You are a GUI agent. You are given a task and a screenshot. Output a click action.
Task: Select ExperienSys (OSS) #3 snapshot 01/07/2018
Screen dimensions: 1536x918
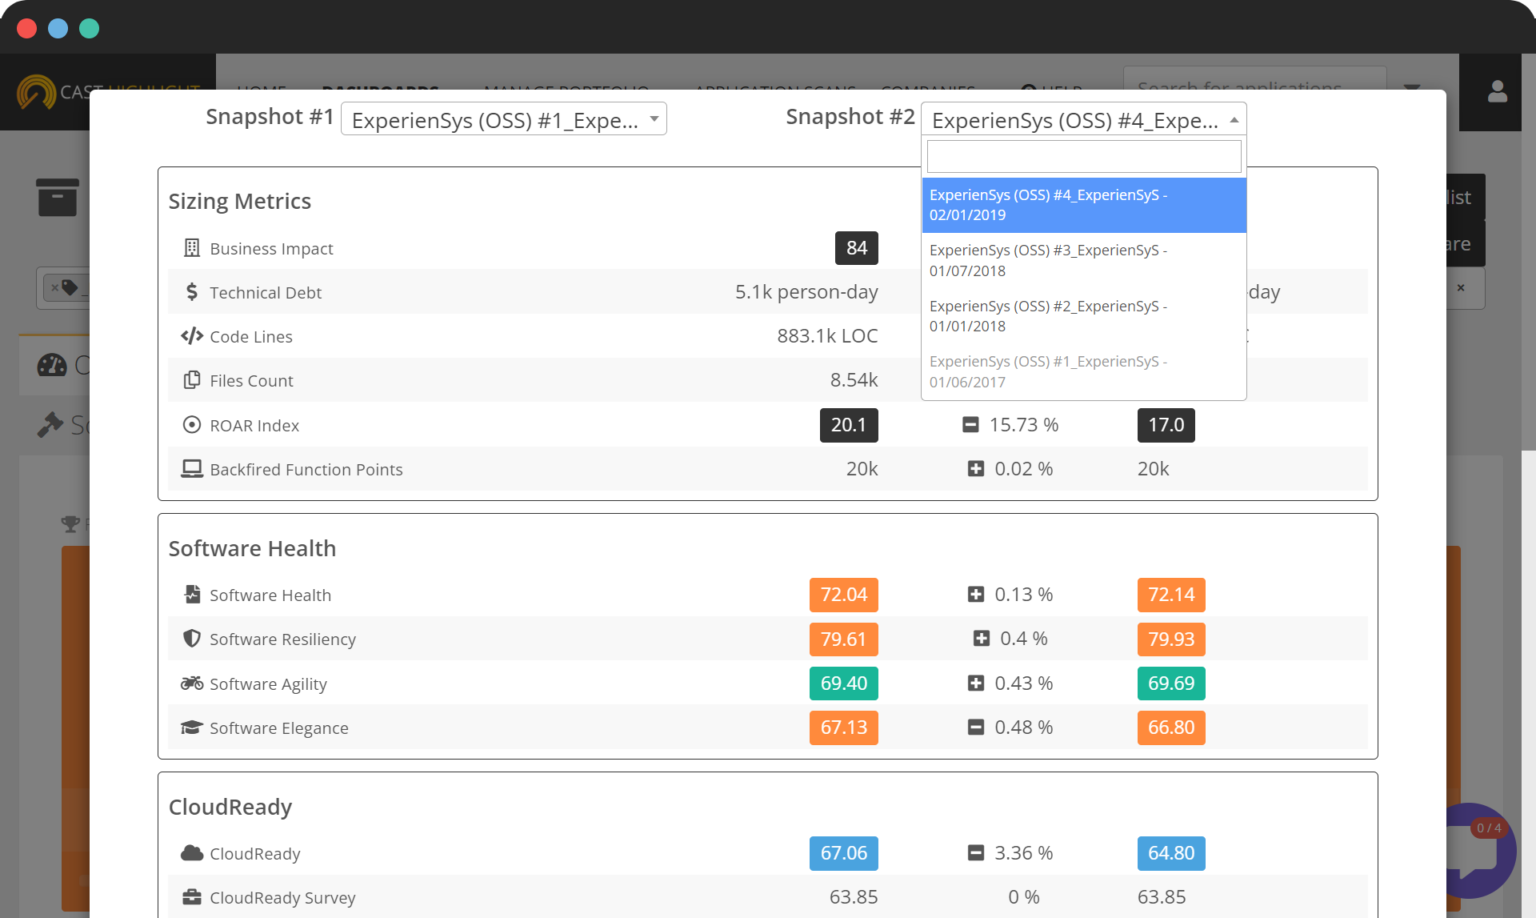(x=1084, y=260)
